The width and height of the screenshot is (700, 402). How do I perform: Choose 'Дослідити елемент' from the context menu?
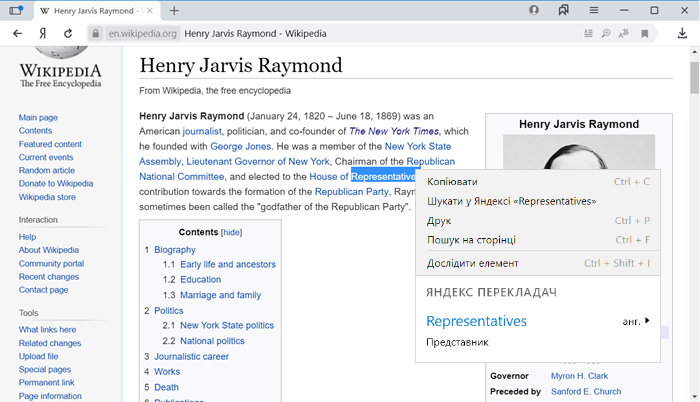pyautogui.click(x=538, y=264)
